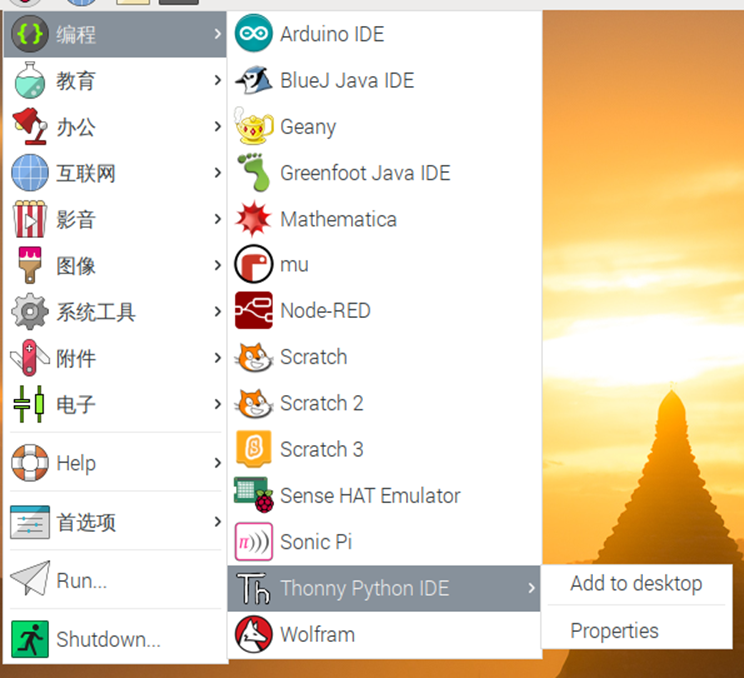Expand the 教育 submenu arrow

tap(217, 81)
